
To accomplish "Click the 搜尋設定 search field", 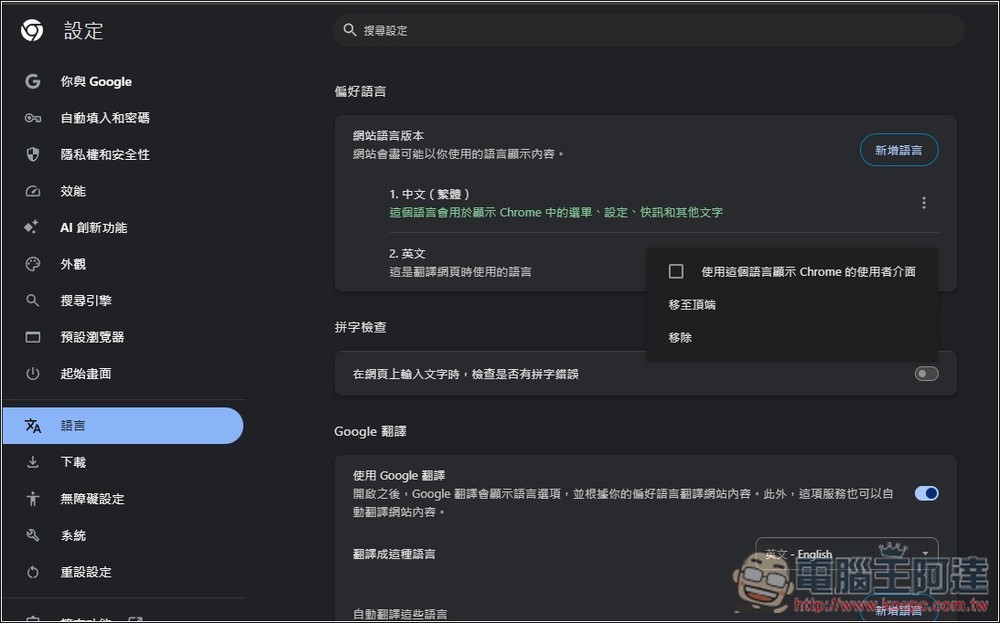I will tap(648, 30).
